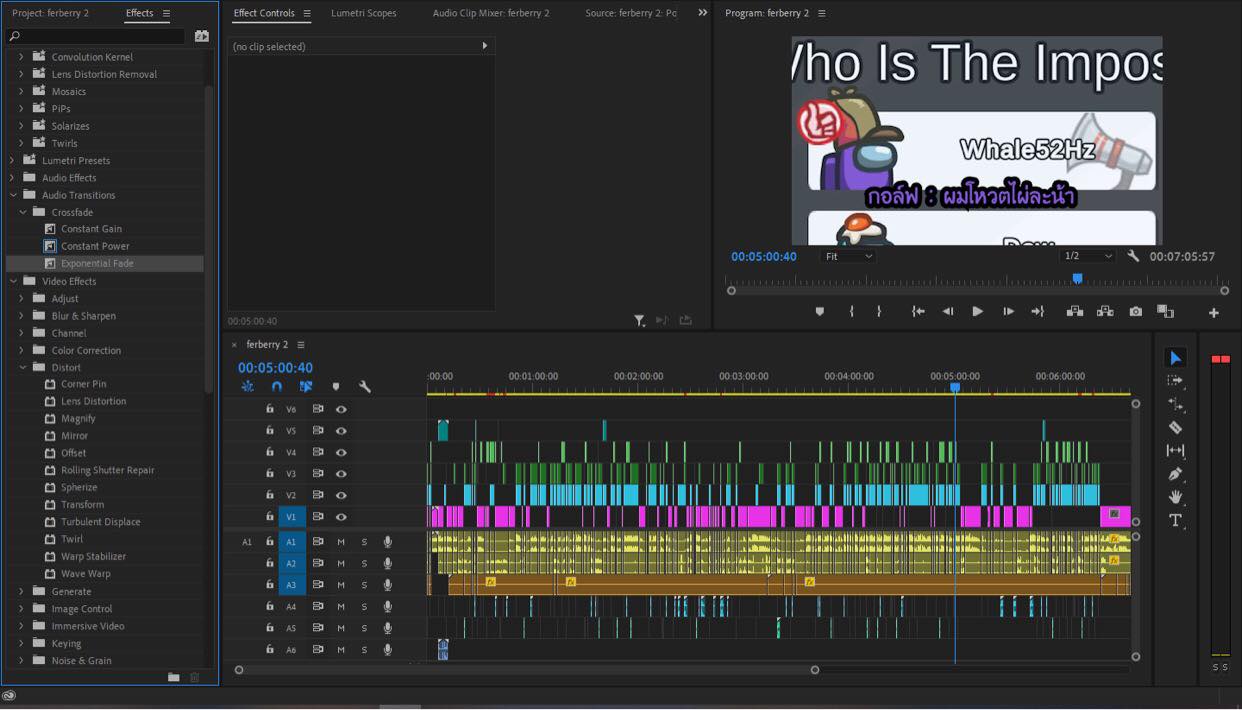Image resolution: width=1242 pixels, height=710 pixels.
Task: Toggle V1 track output eye
Action: click(341, 517)
